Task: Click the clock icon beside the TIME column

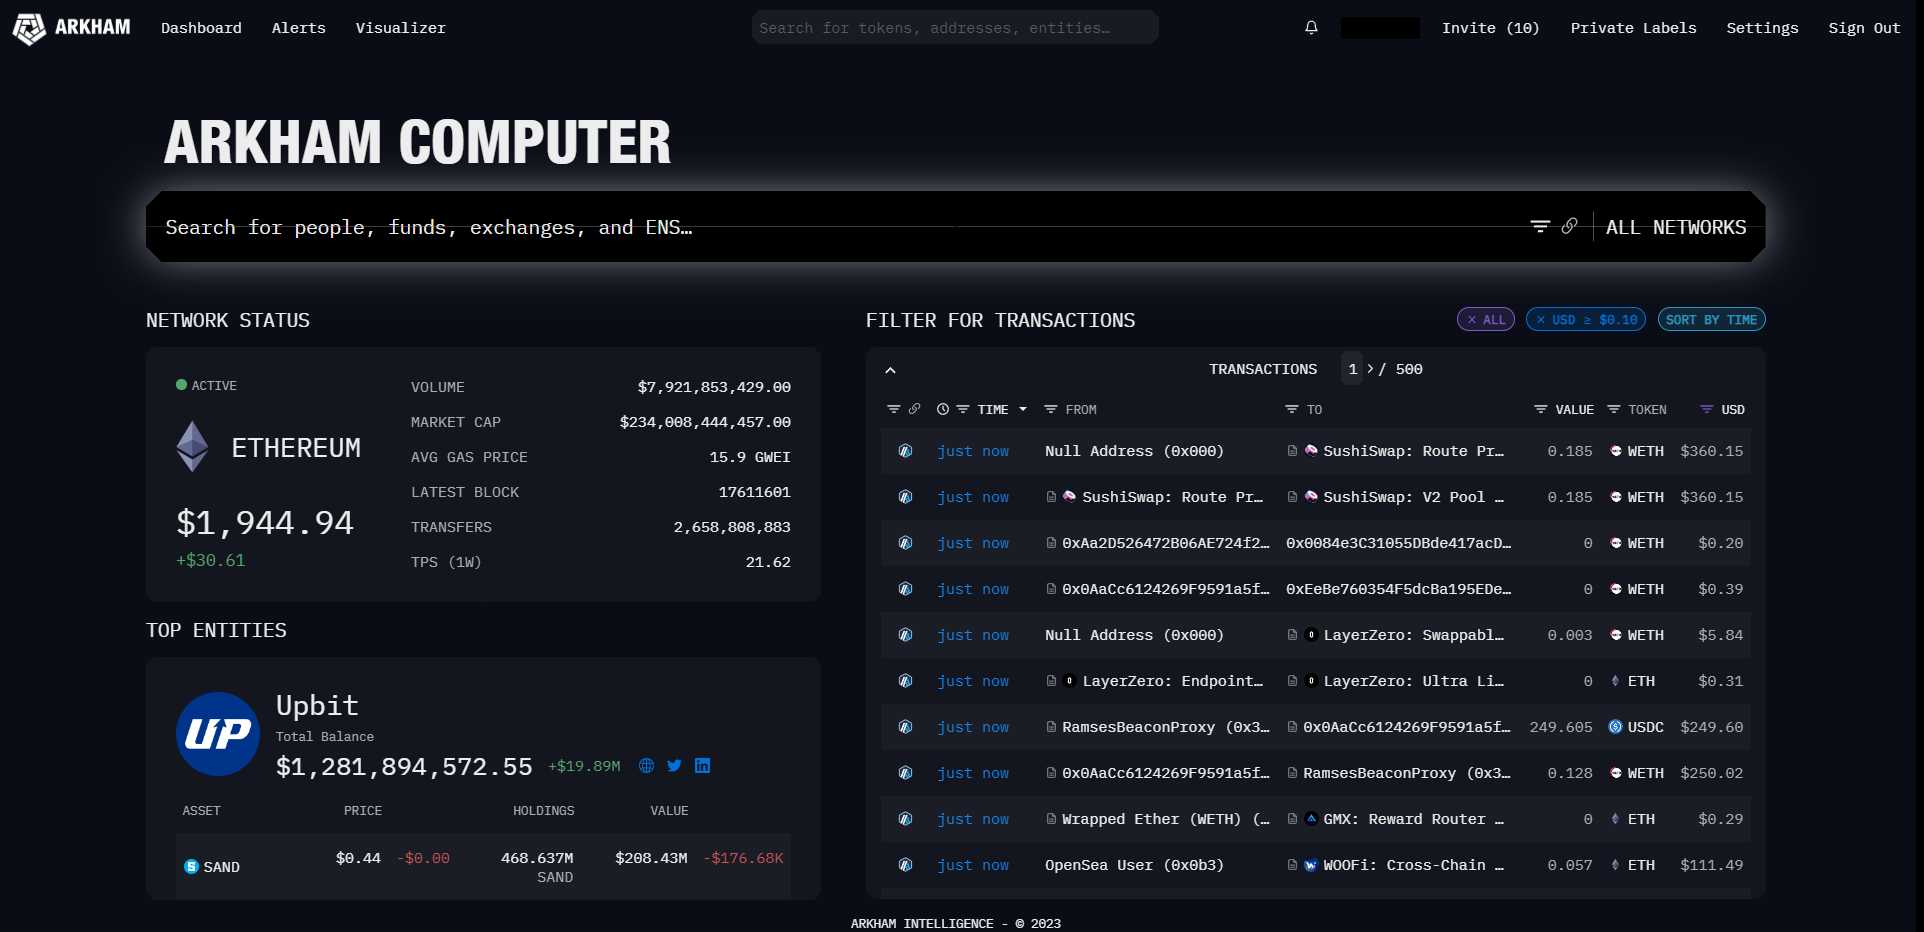Action: tap(942, 409)
